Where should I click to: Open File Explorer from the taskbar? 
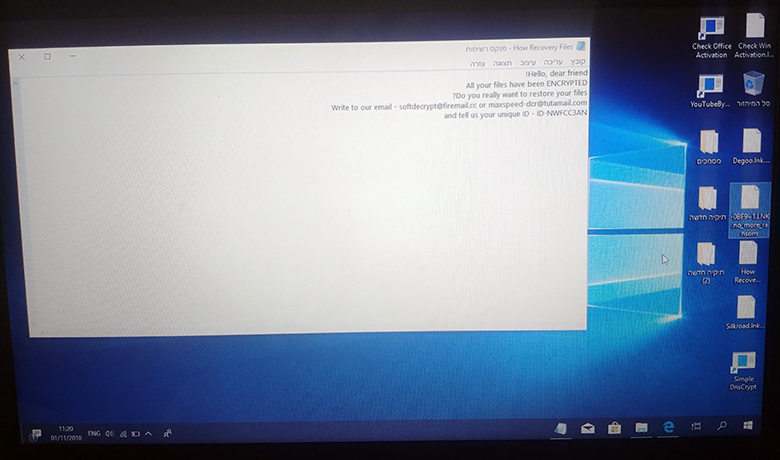641,428
